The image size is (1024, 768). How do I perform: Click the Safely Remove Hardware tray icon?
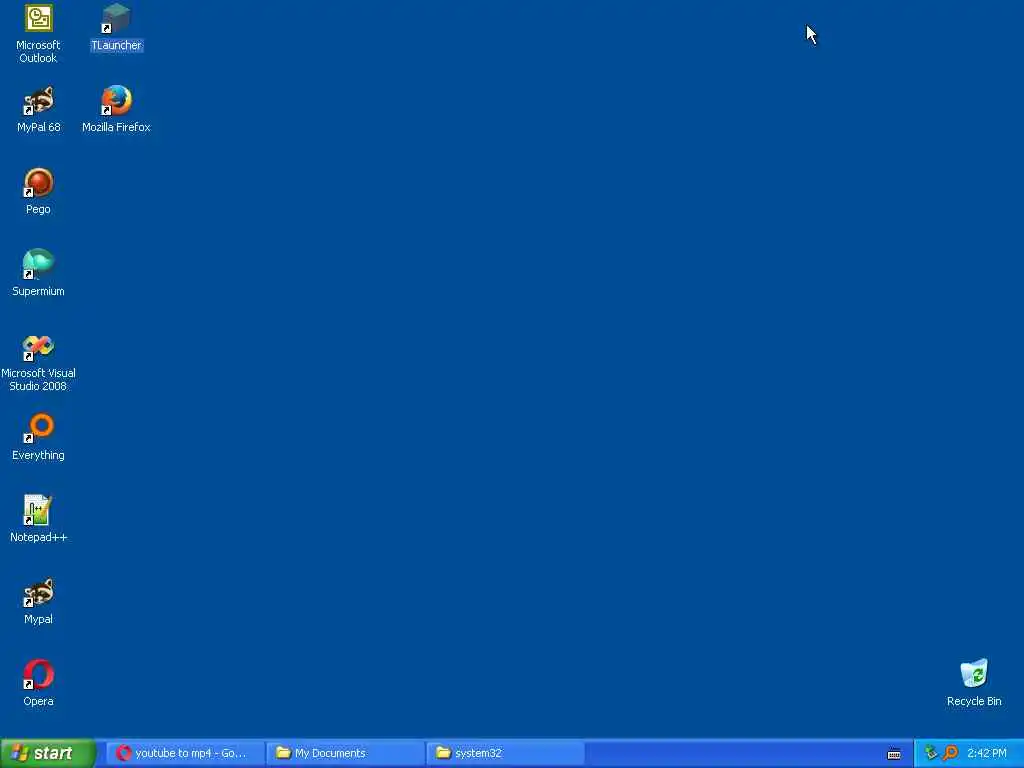pos(931,753)
